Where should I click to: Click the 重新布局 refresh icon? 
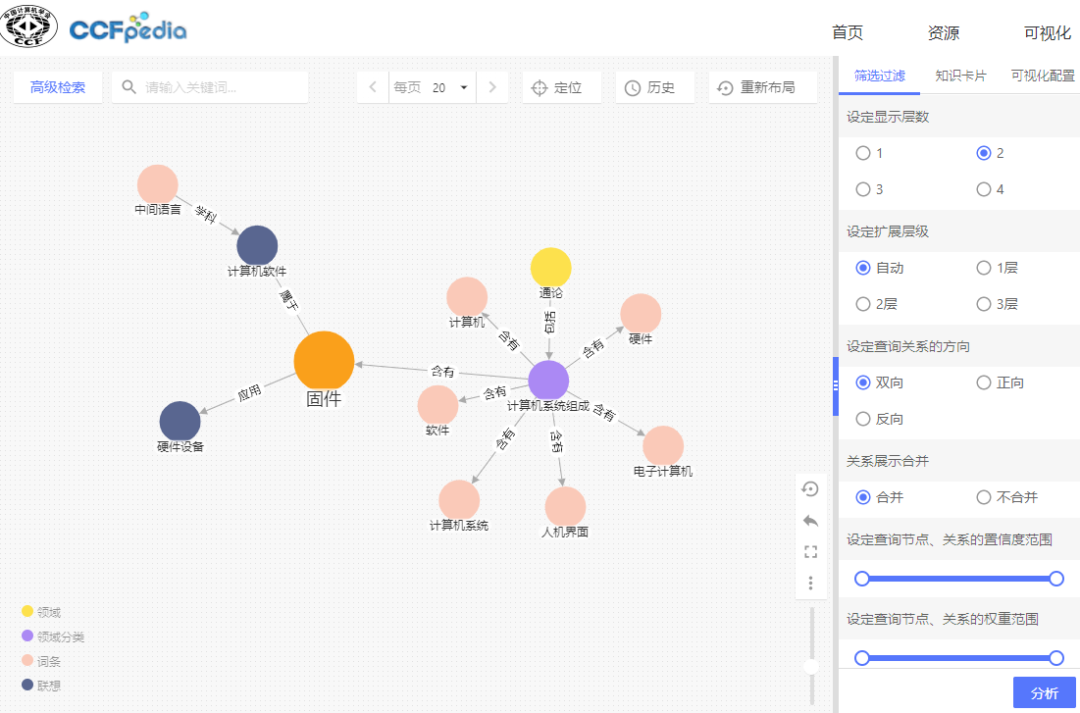(725, 88)
